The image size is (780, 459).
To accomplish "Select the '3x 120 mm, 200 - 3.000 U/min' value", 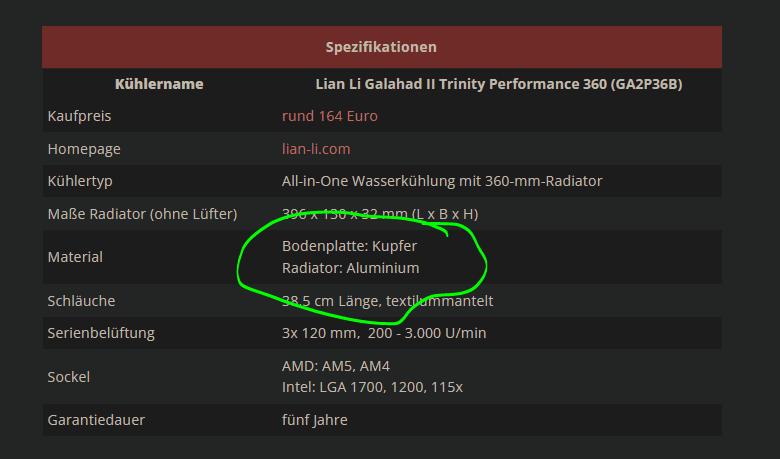I will [384, 333].
